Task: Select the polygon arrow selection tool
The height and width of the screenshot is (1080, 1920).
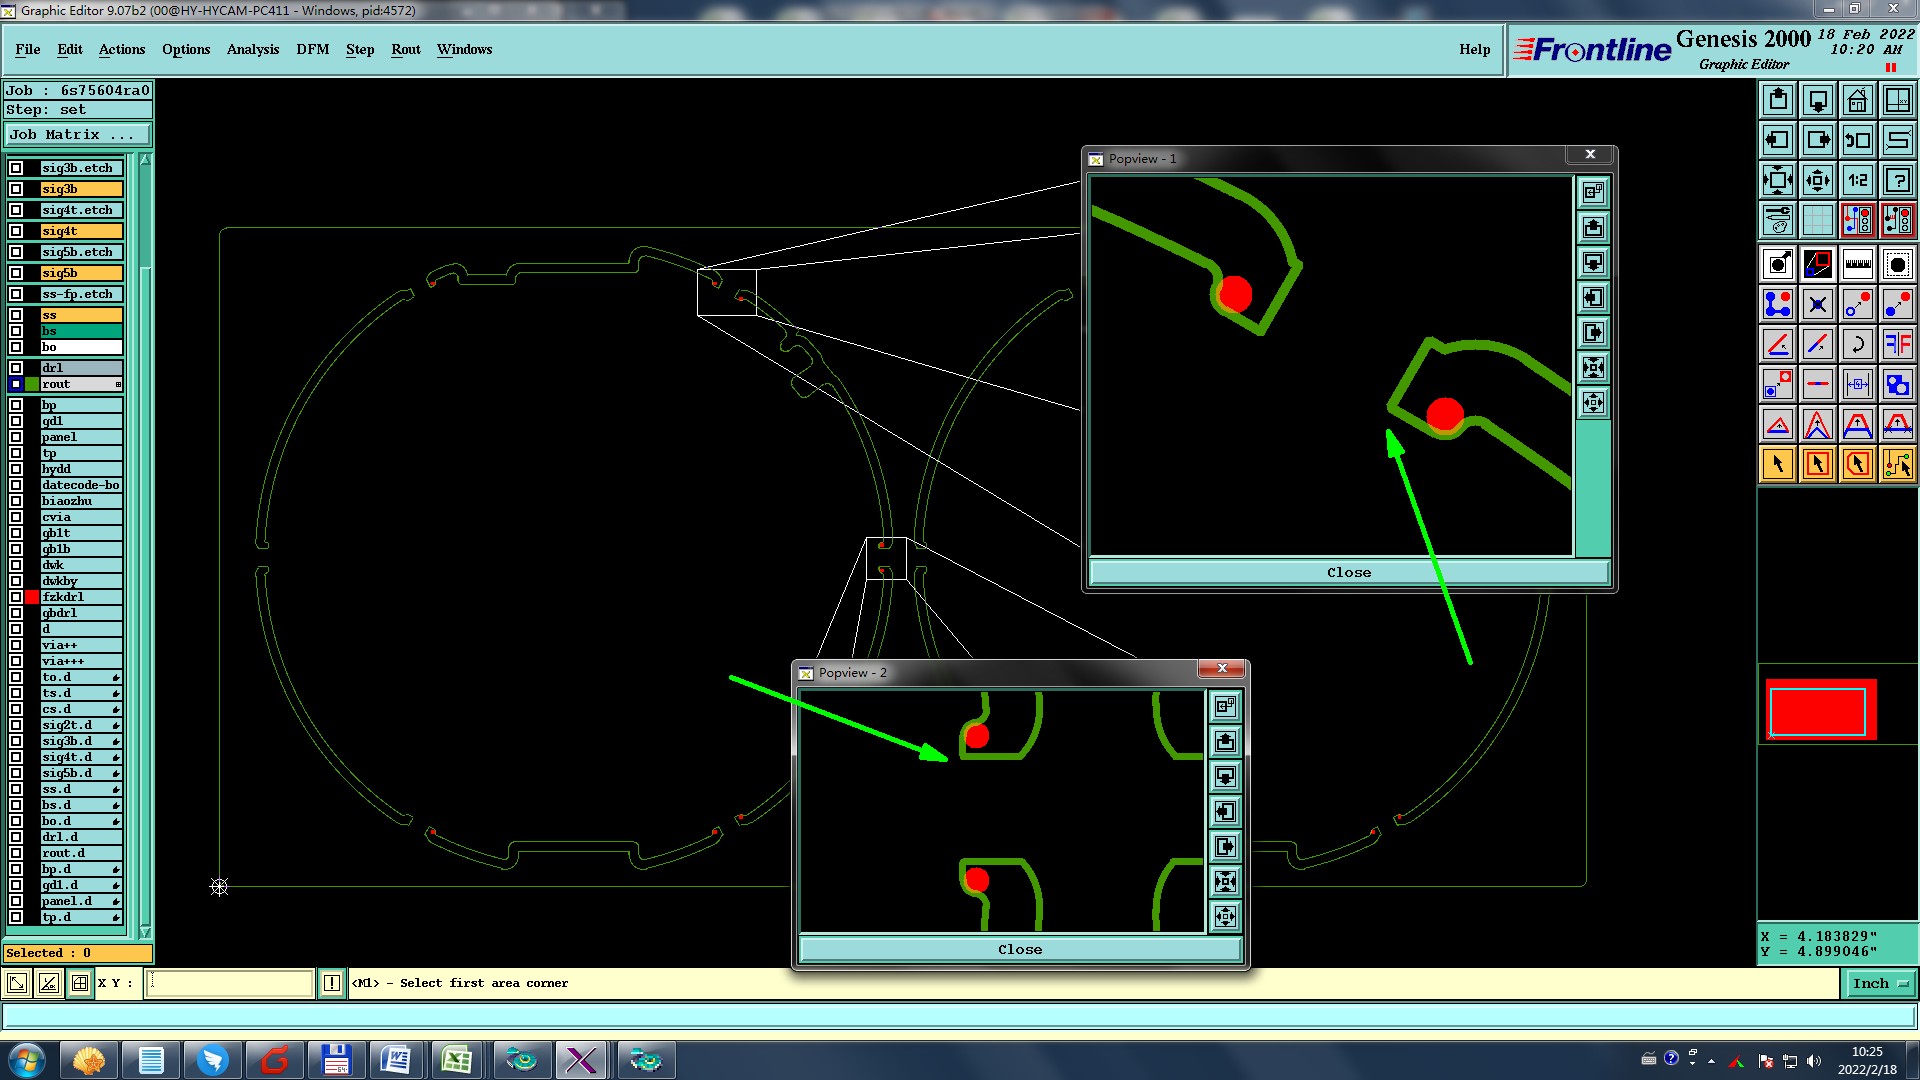Action: pos(1858,464)
